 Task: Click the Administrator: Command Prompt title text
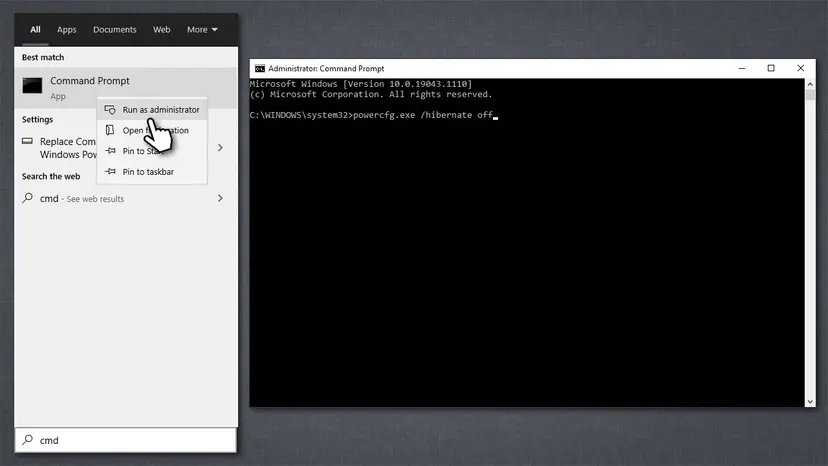pos(326,69)
